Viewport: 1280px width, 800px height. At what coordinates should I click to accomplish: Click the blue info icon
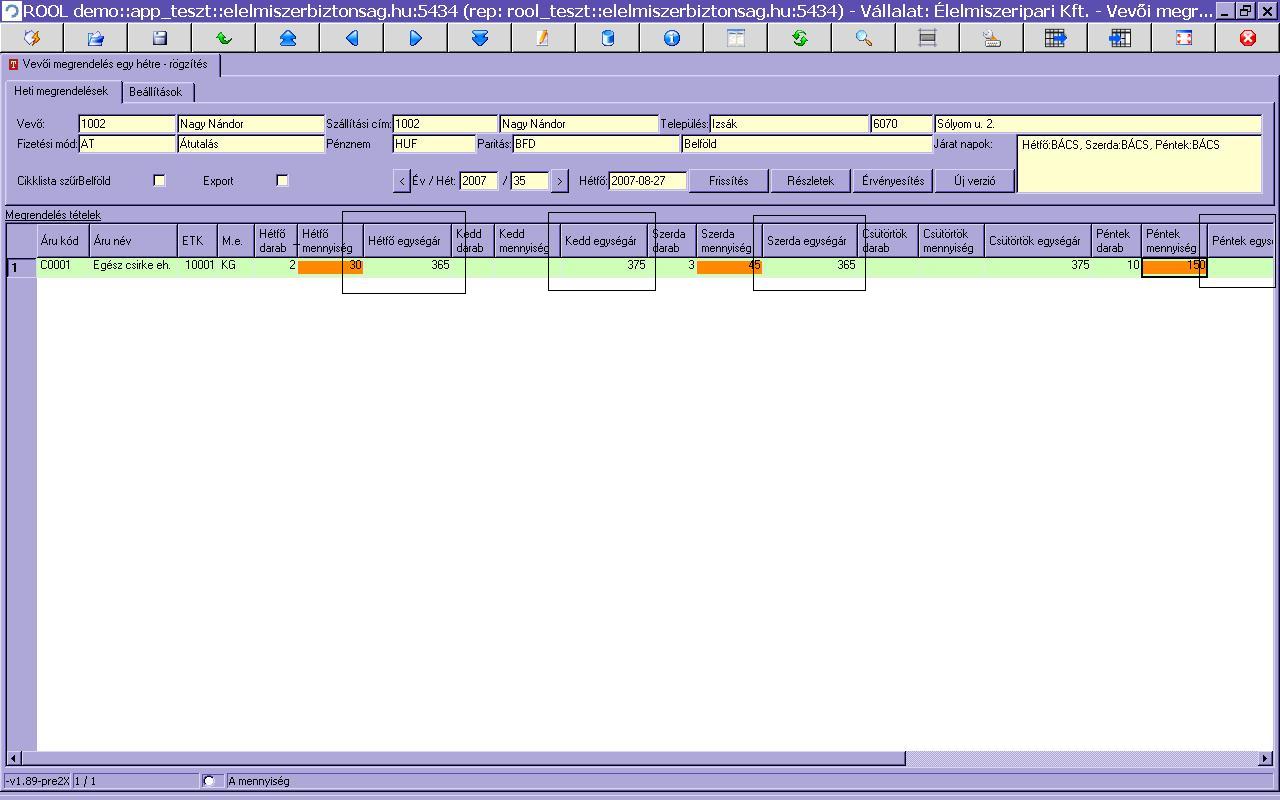point(672,38)
